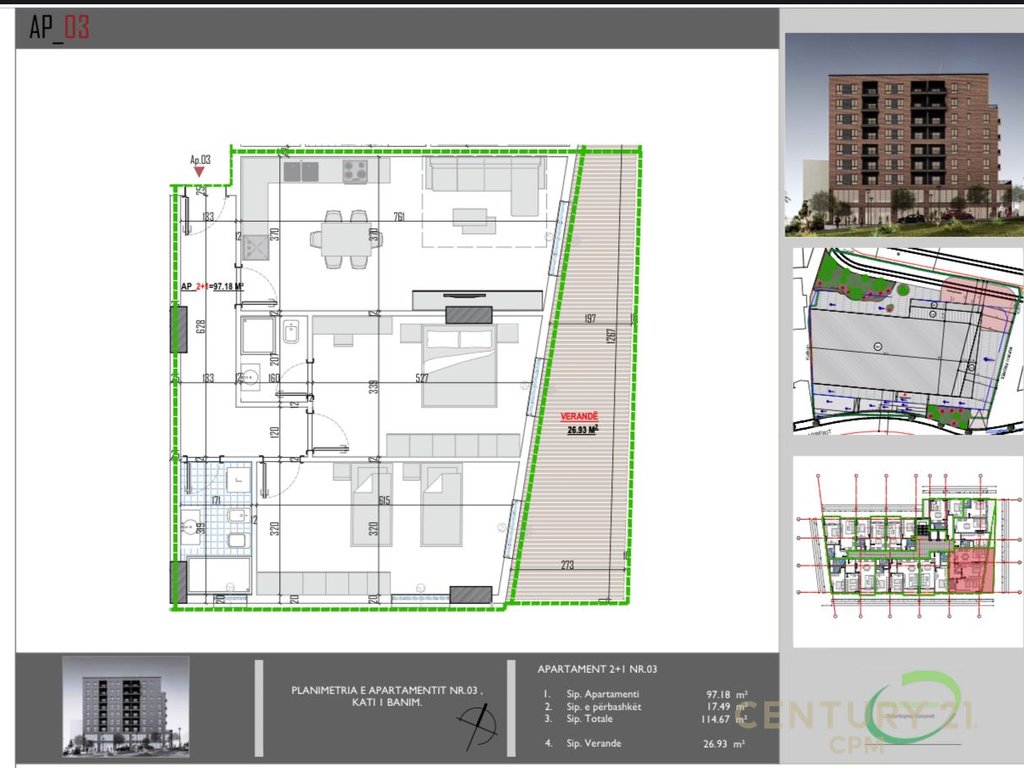Click the AP_03 title in the header
This screenshot has width=1024, height=768.
click(59, 27)
